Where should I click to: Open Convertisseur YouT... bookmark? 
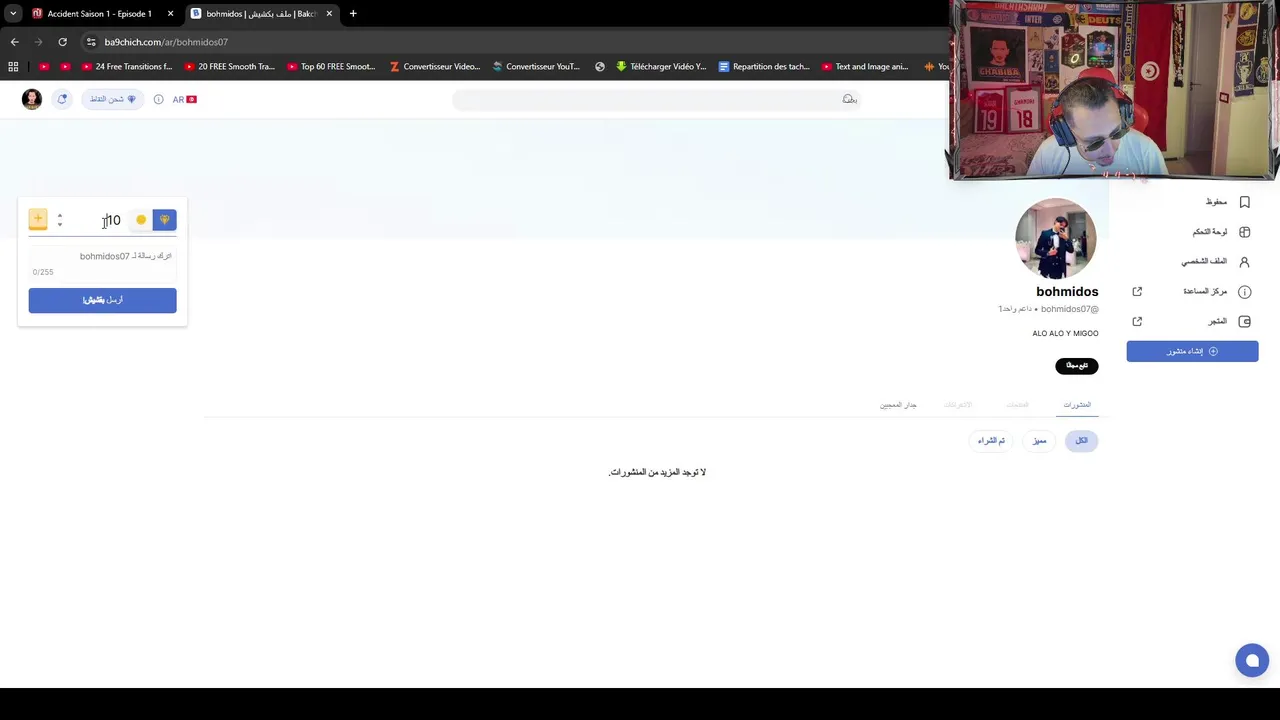point(537,67)
